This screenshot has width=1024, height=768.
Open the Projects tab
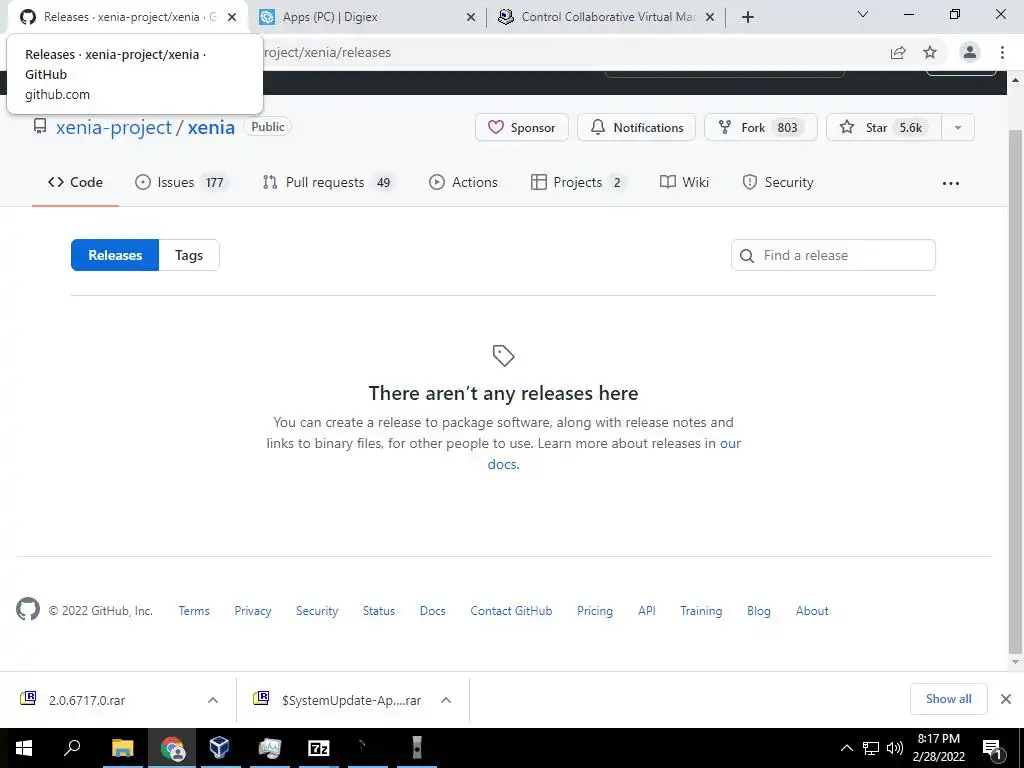point(579,182)
